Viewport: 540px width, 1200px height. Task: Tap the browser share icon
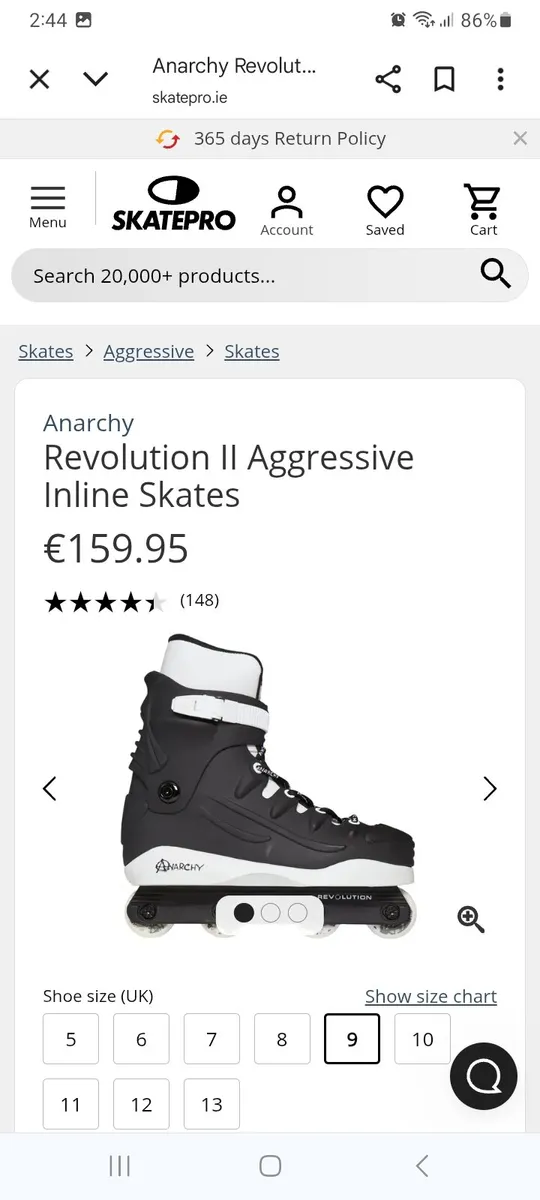(x=388, y=79)
